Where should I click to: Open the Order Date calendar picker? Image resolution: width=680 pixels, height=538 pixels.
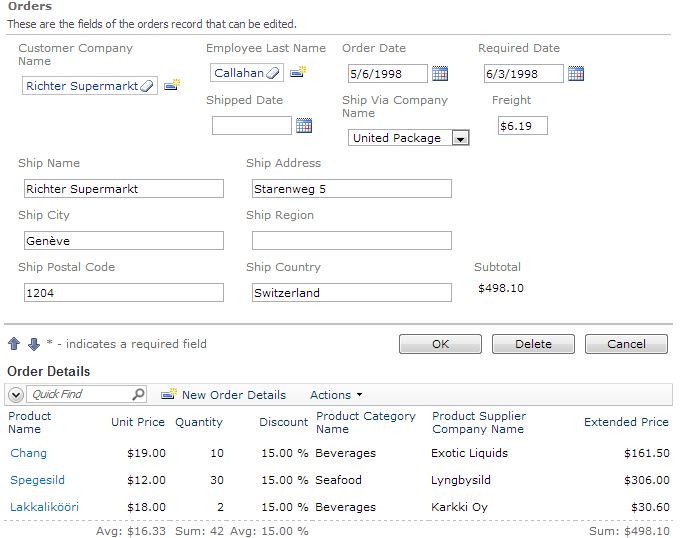[439, 73]
